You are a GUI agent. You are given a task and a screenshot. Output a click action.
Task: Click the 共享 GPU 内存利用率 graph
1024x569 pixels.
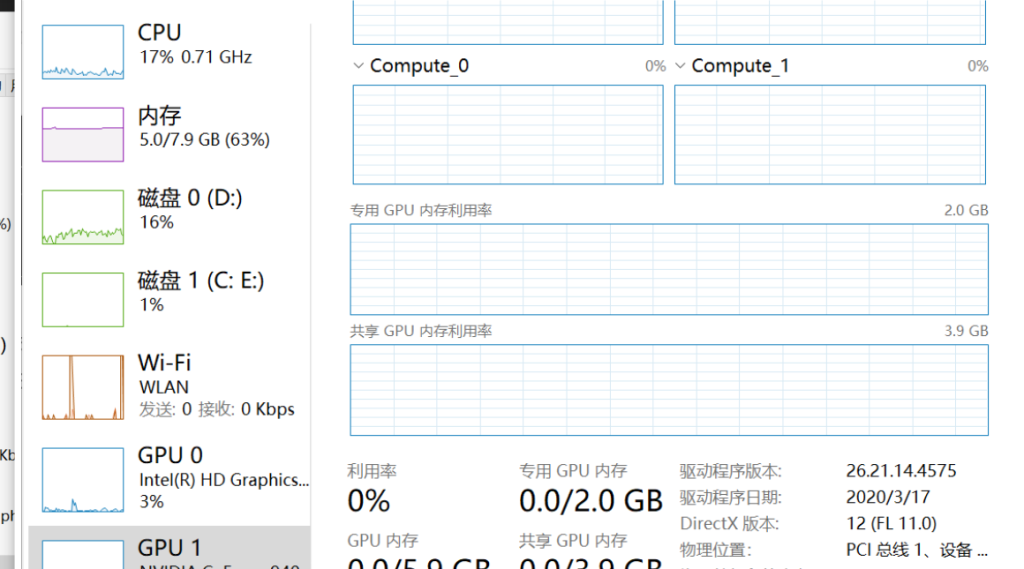coord(669,390)
